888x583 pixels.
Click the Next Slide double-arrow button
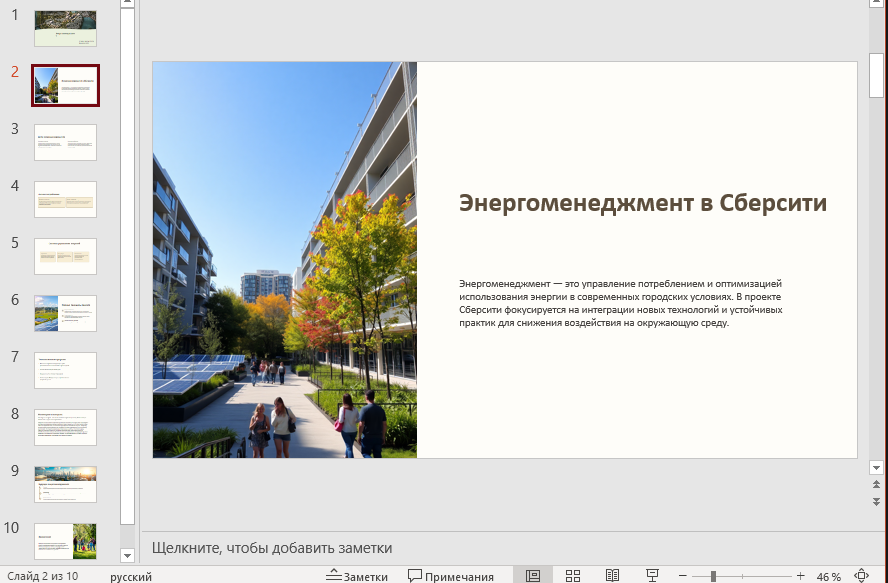coord(877,502)
